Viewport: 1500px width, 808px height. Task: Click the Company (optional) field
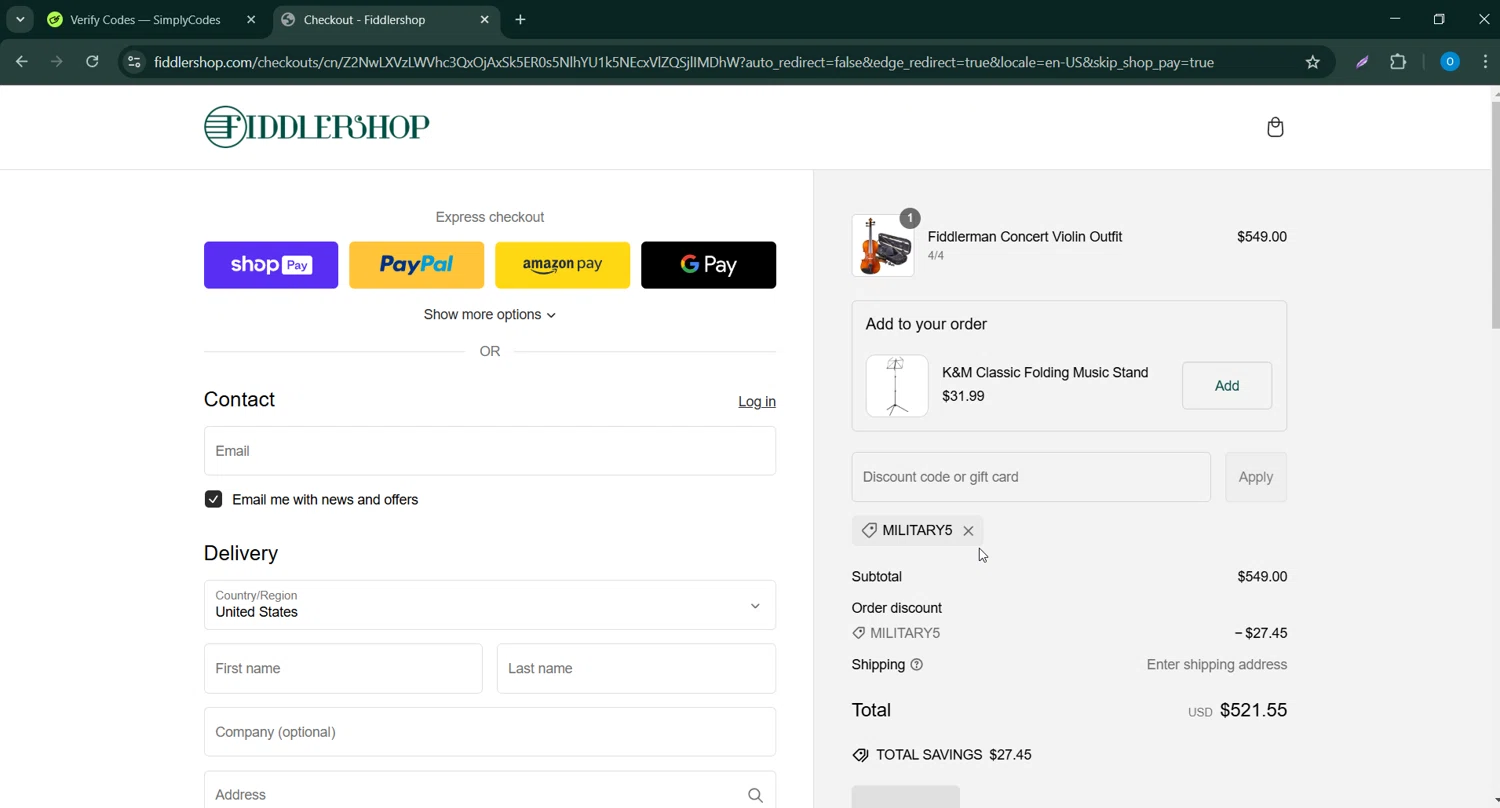click(x=490, y=732)
